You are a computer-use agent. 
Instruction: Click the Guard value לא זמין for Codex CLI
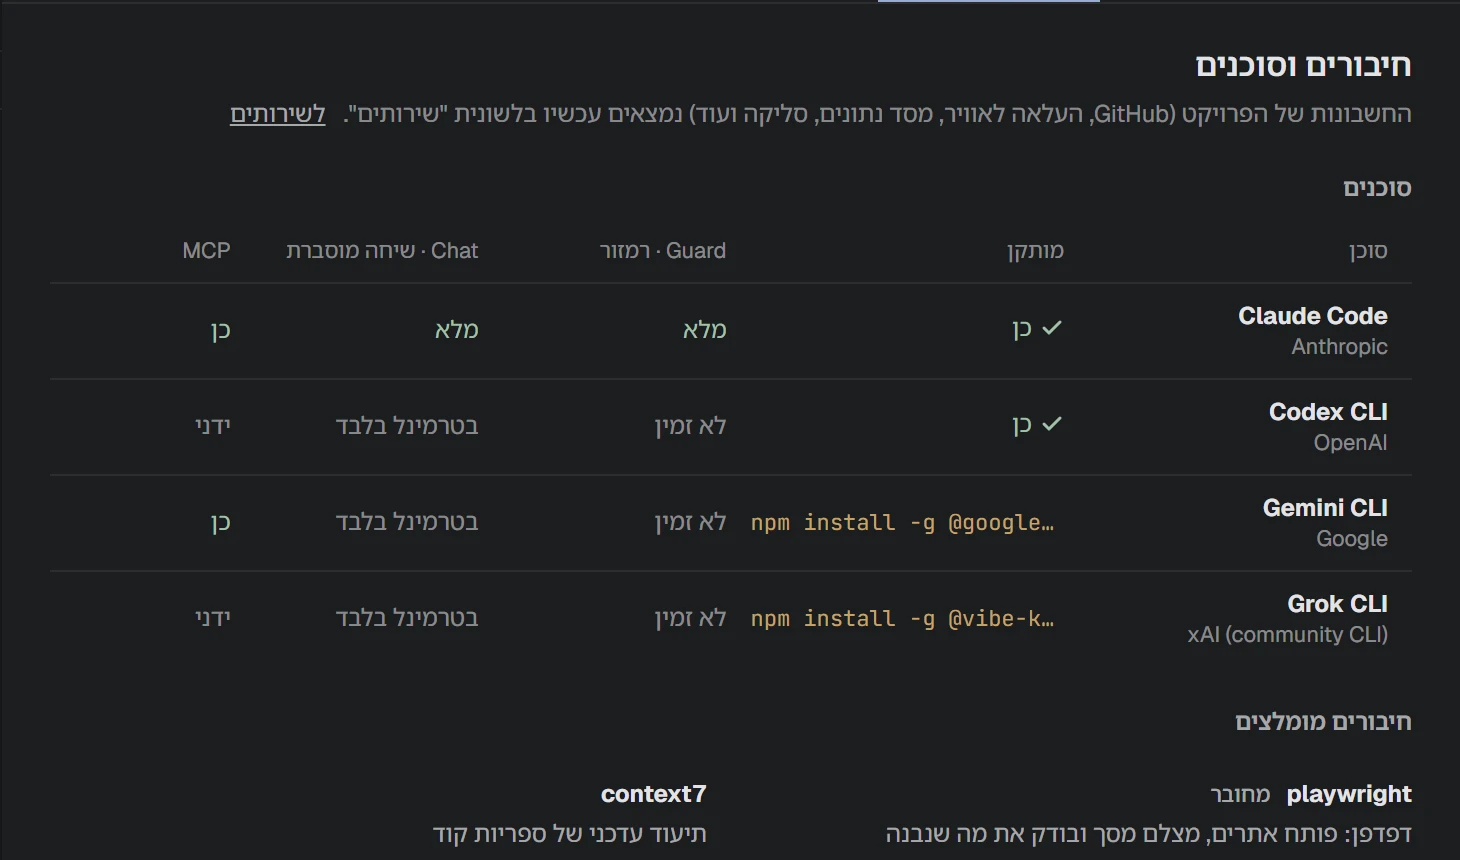[x=690, y=426]
